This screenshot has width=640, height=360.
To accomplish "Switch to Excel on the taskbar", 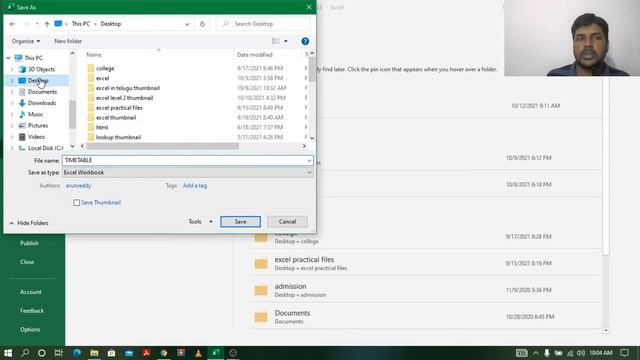I will pyautogui.click(x=216, y=353).
